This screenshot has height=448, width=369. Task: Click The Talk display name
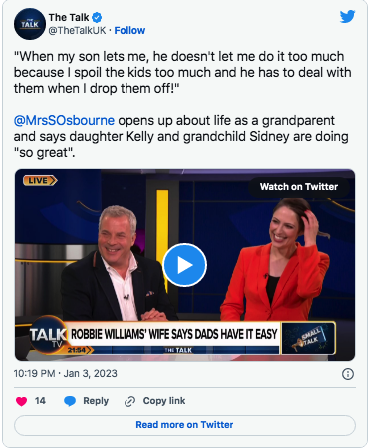(69, 17)
